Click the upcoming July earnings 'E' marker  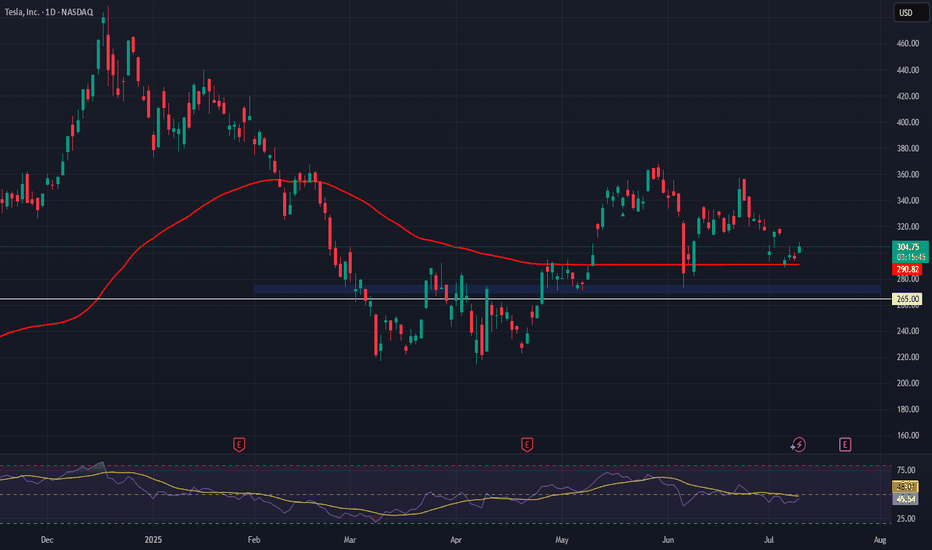coord(845,444)
